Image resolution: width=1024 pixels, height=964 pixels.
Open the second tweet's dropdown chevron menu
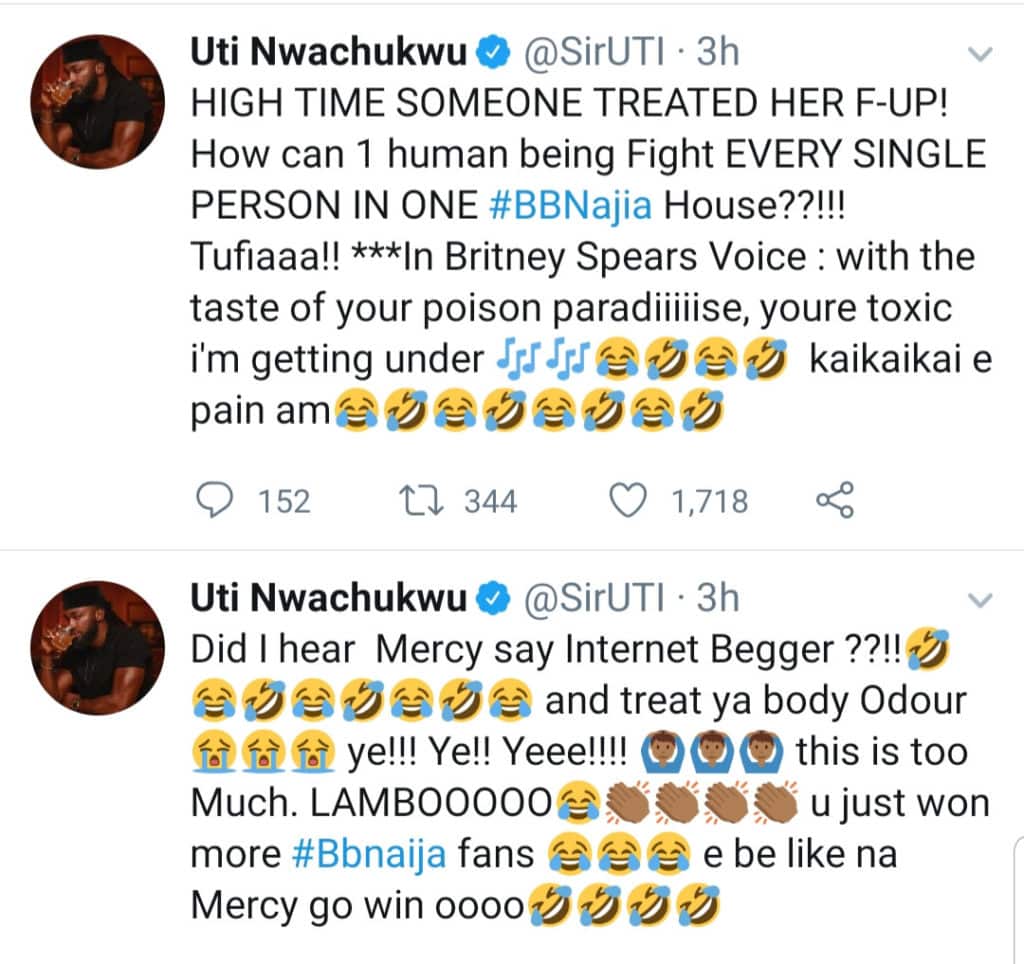pyautogui.click(x=980, y=599)
